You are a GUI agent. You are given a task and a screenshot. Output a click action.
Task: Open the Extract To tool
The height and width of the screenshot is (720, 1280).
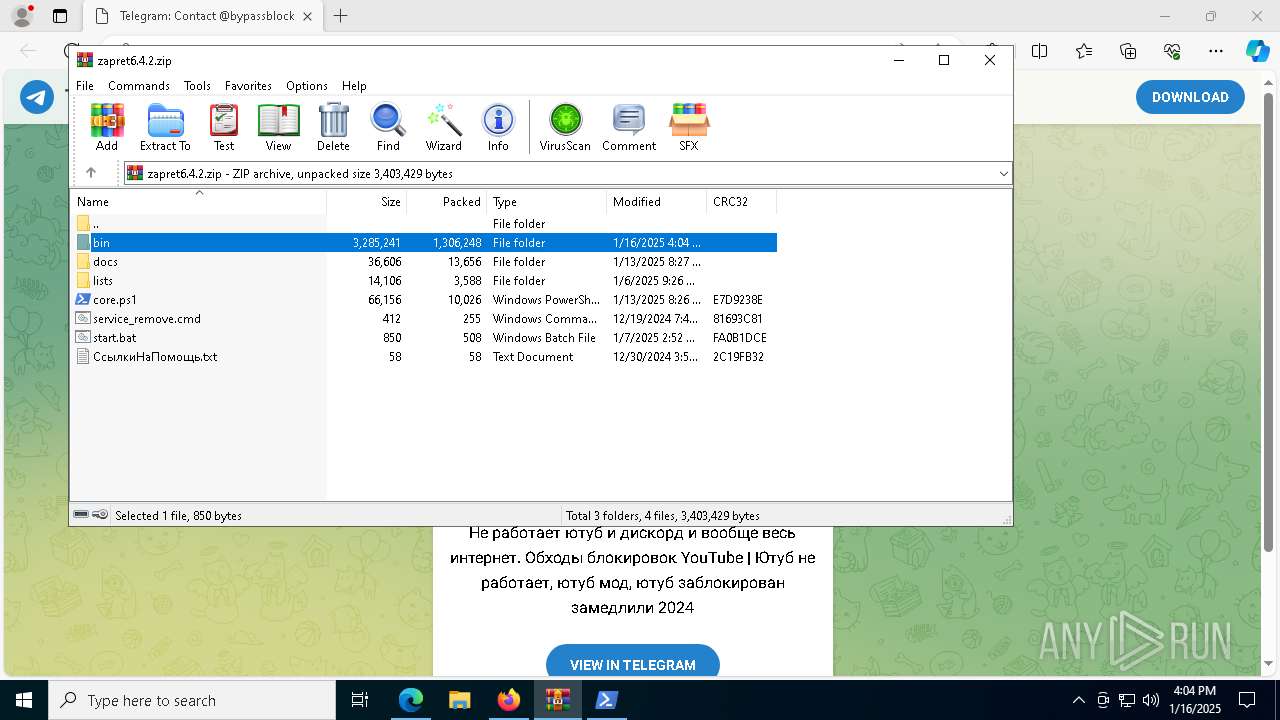(165, 127)
